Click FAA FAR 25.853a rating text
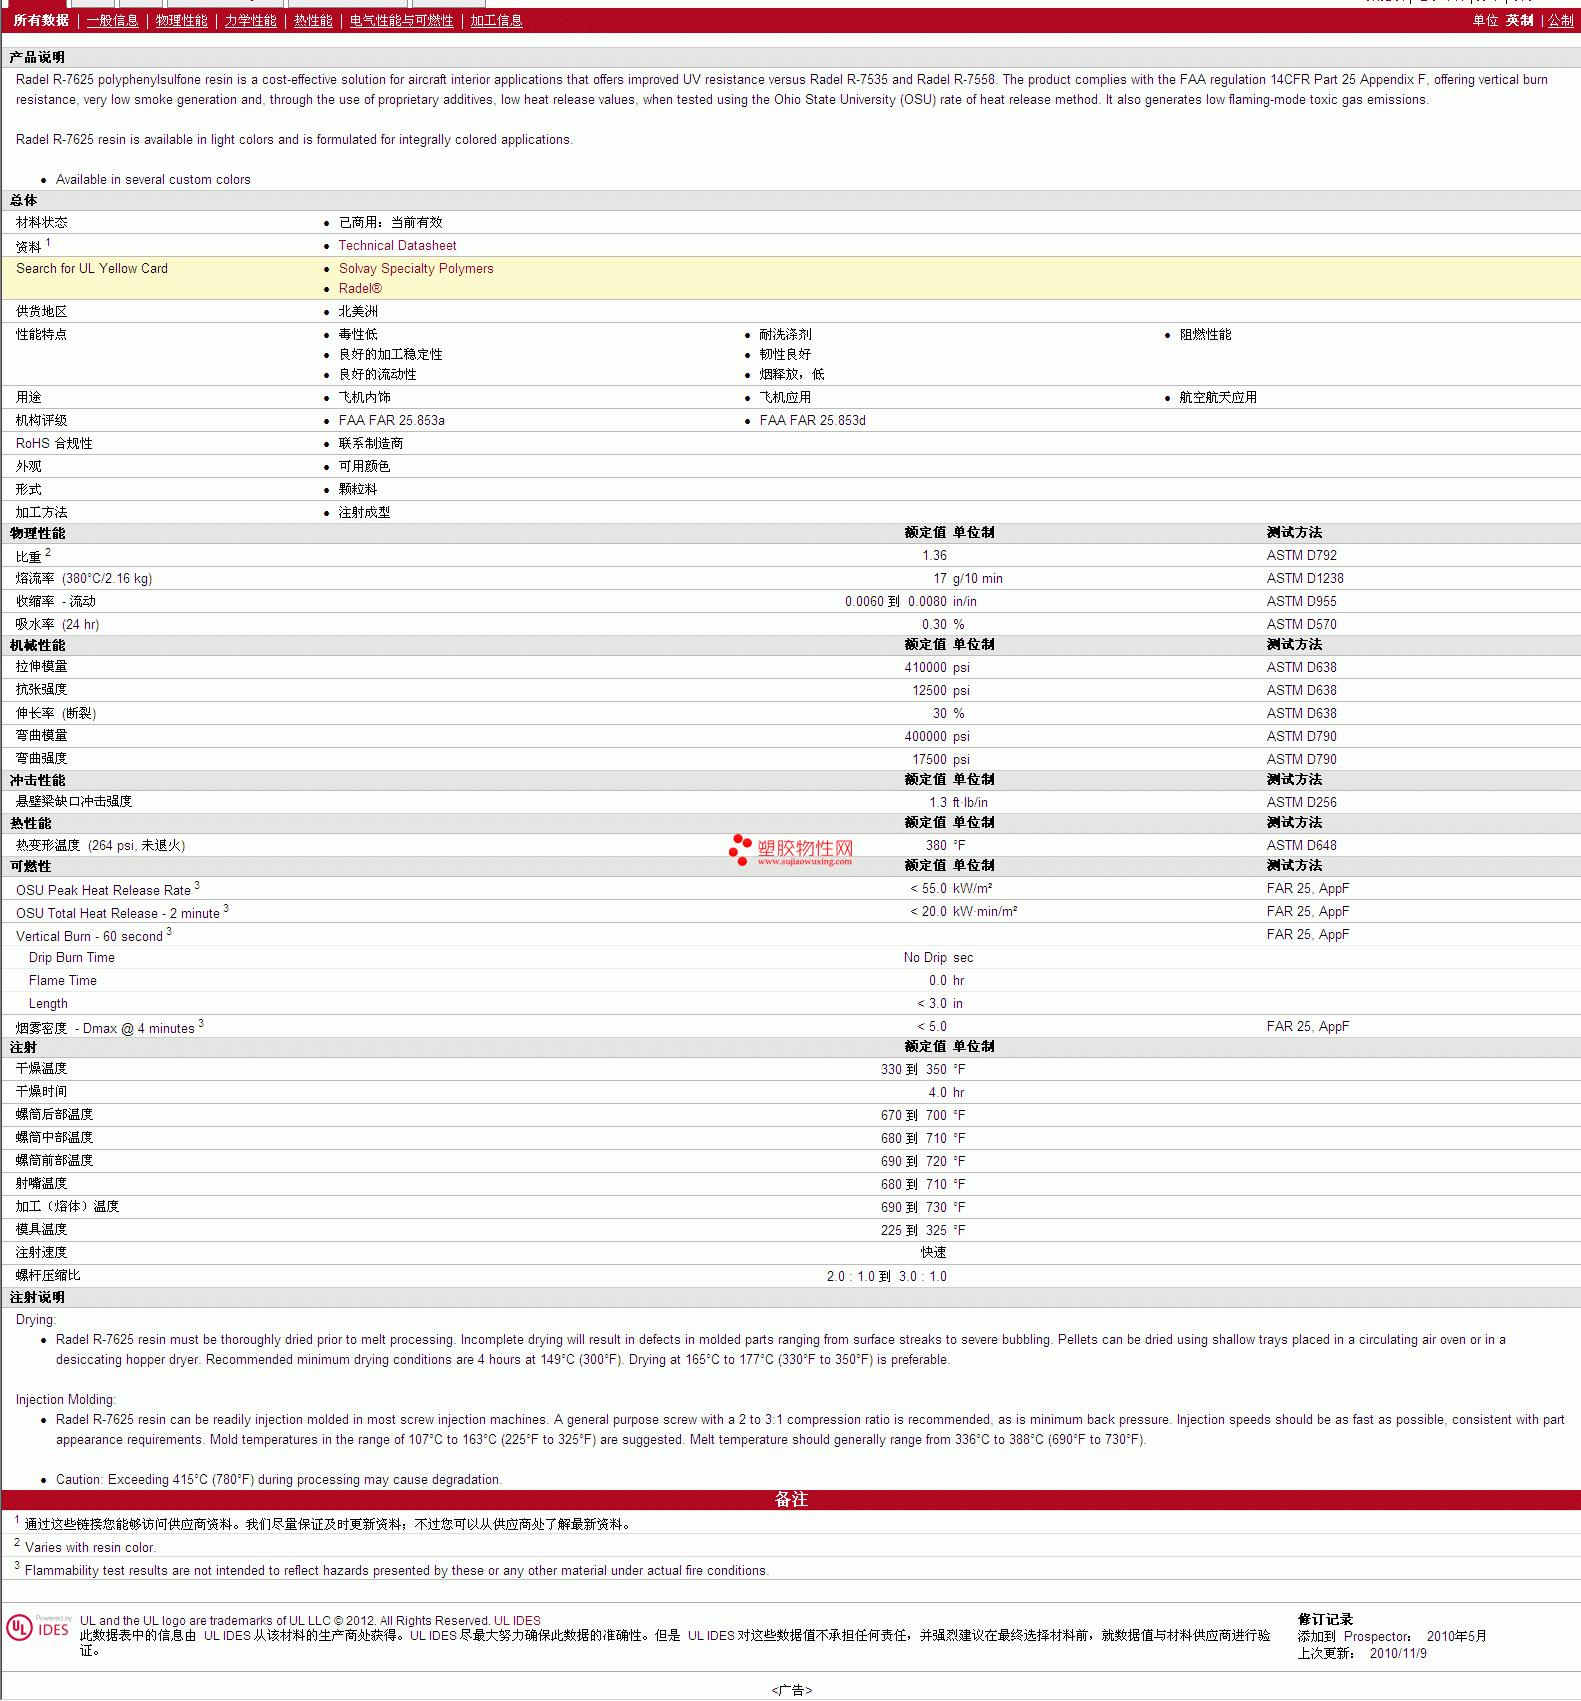The width and height of the screenshot is (1581, 1701). (392, 420)
